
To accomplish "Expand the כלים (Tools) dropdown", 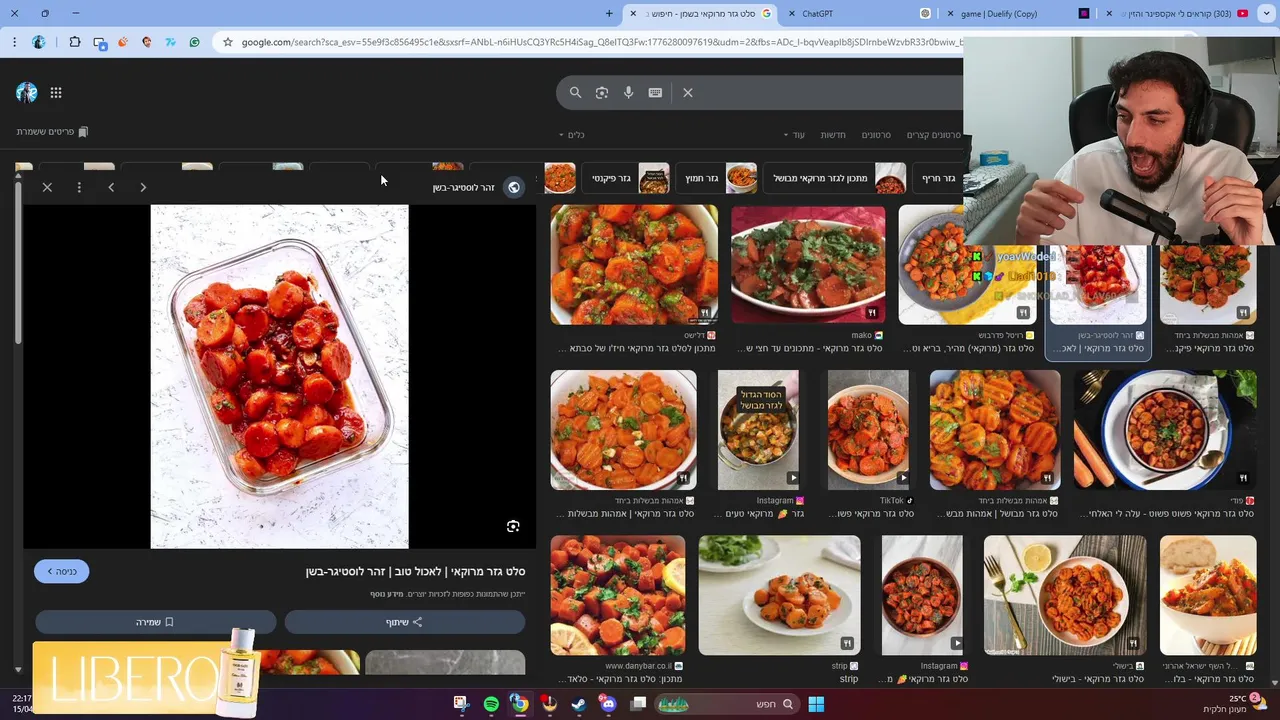I will click(x=571, y=135).
